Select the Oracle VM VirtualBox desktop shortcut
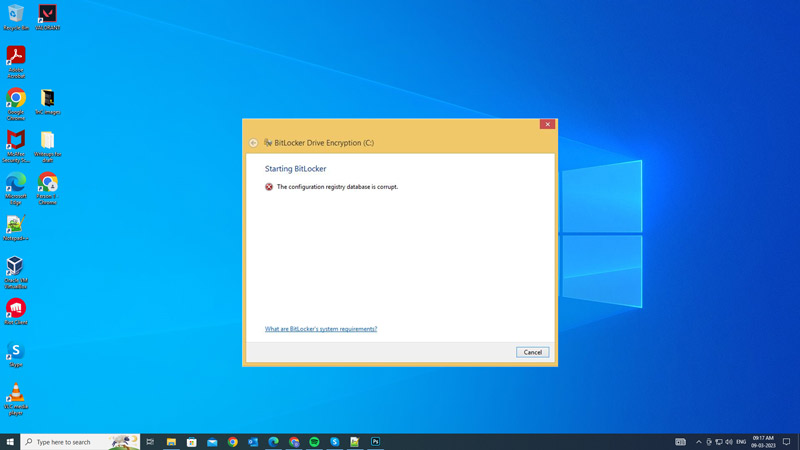Screen dimensions: 800x450 click(16, 272)
